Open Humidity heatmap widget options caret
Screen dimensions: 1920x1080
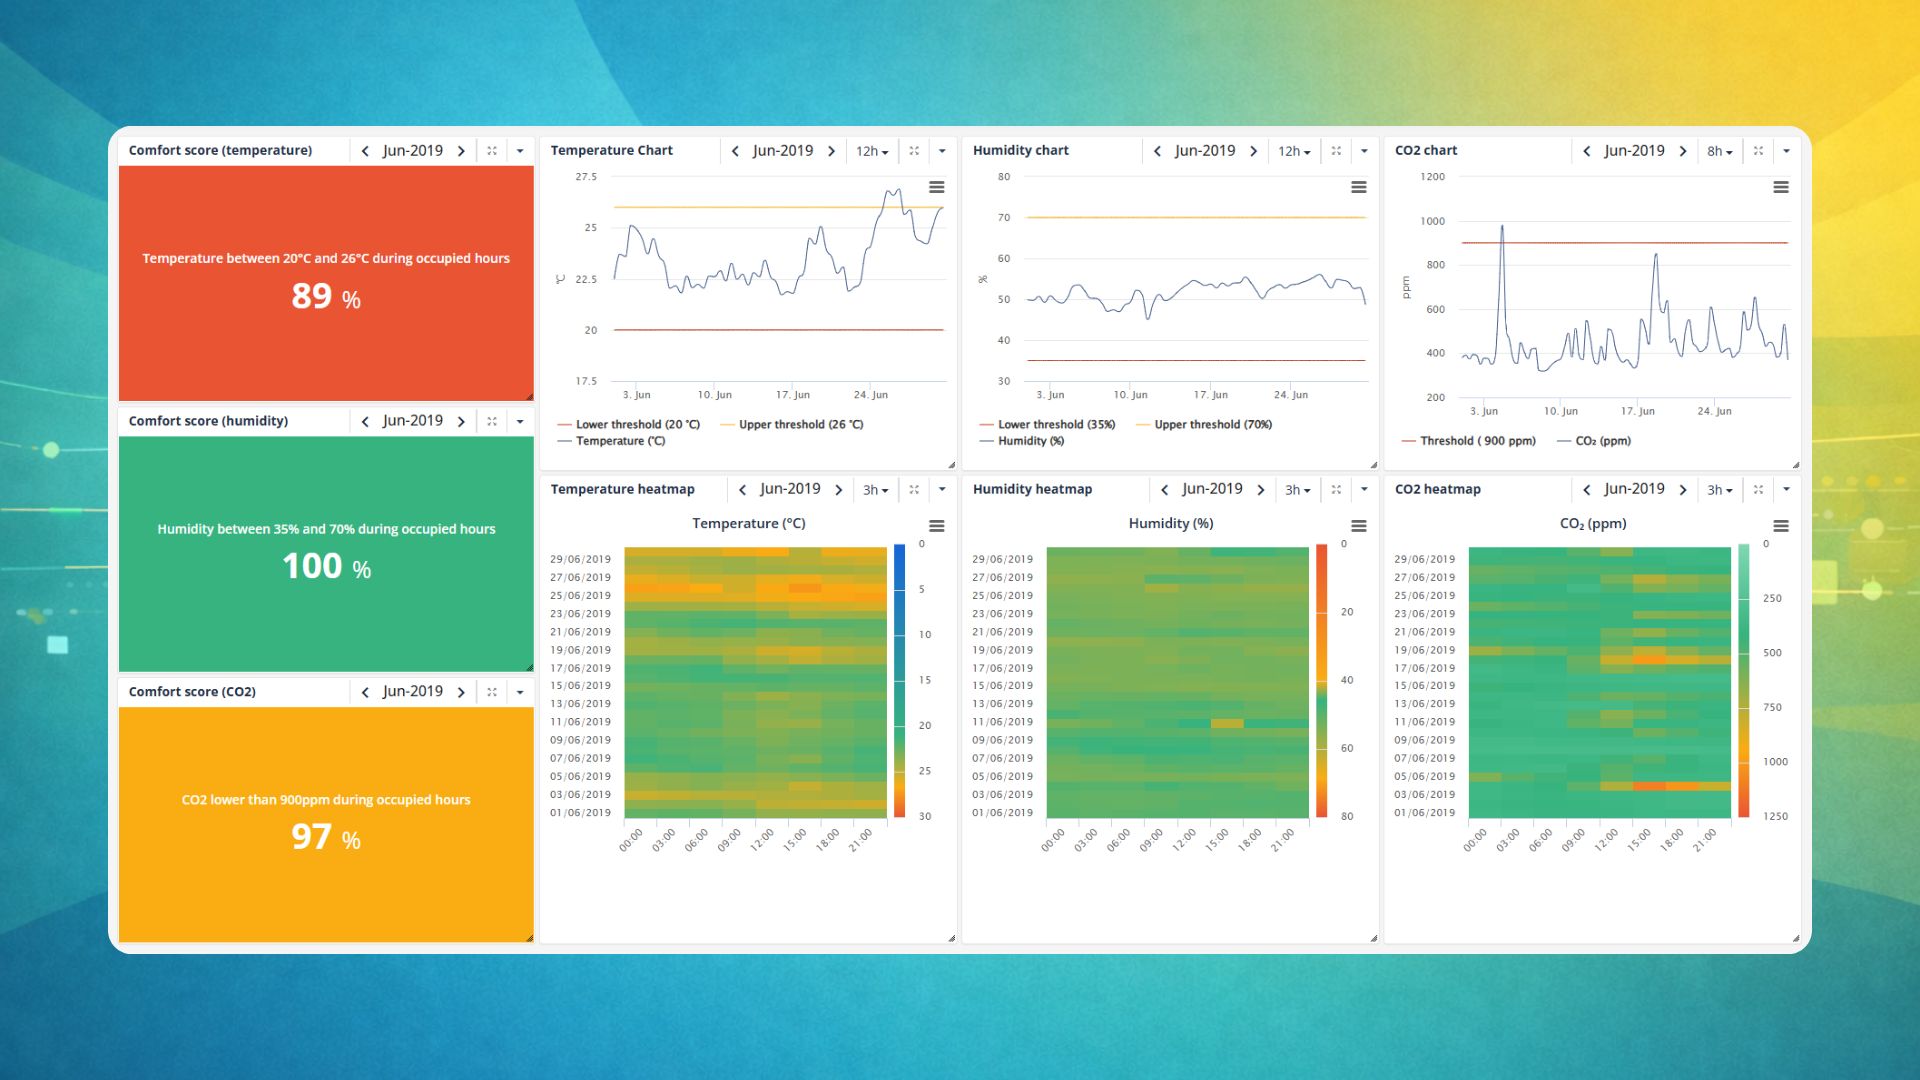click(x=1364, y=490)
